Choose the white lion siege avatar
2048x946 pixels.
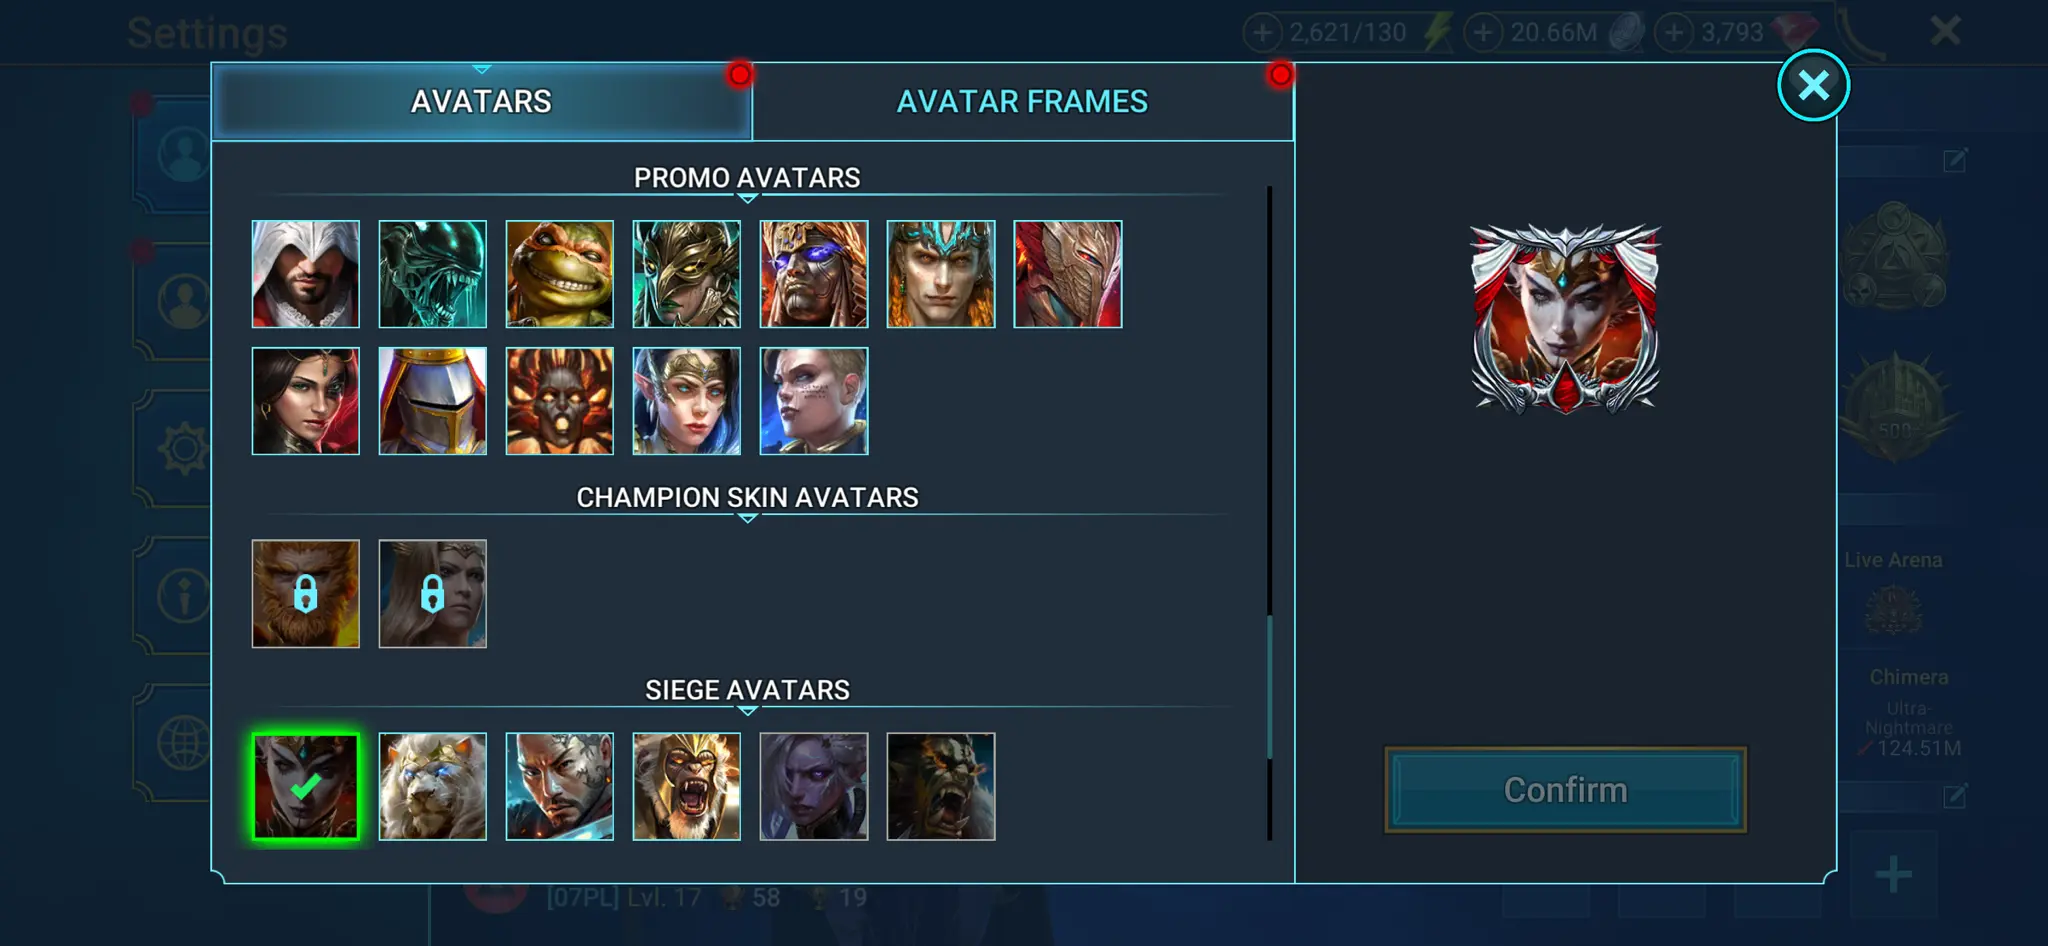tap(432, 786)
